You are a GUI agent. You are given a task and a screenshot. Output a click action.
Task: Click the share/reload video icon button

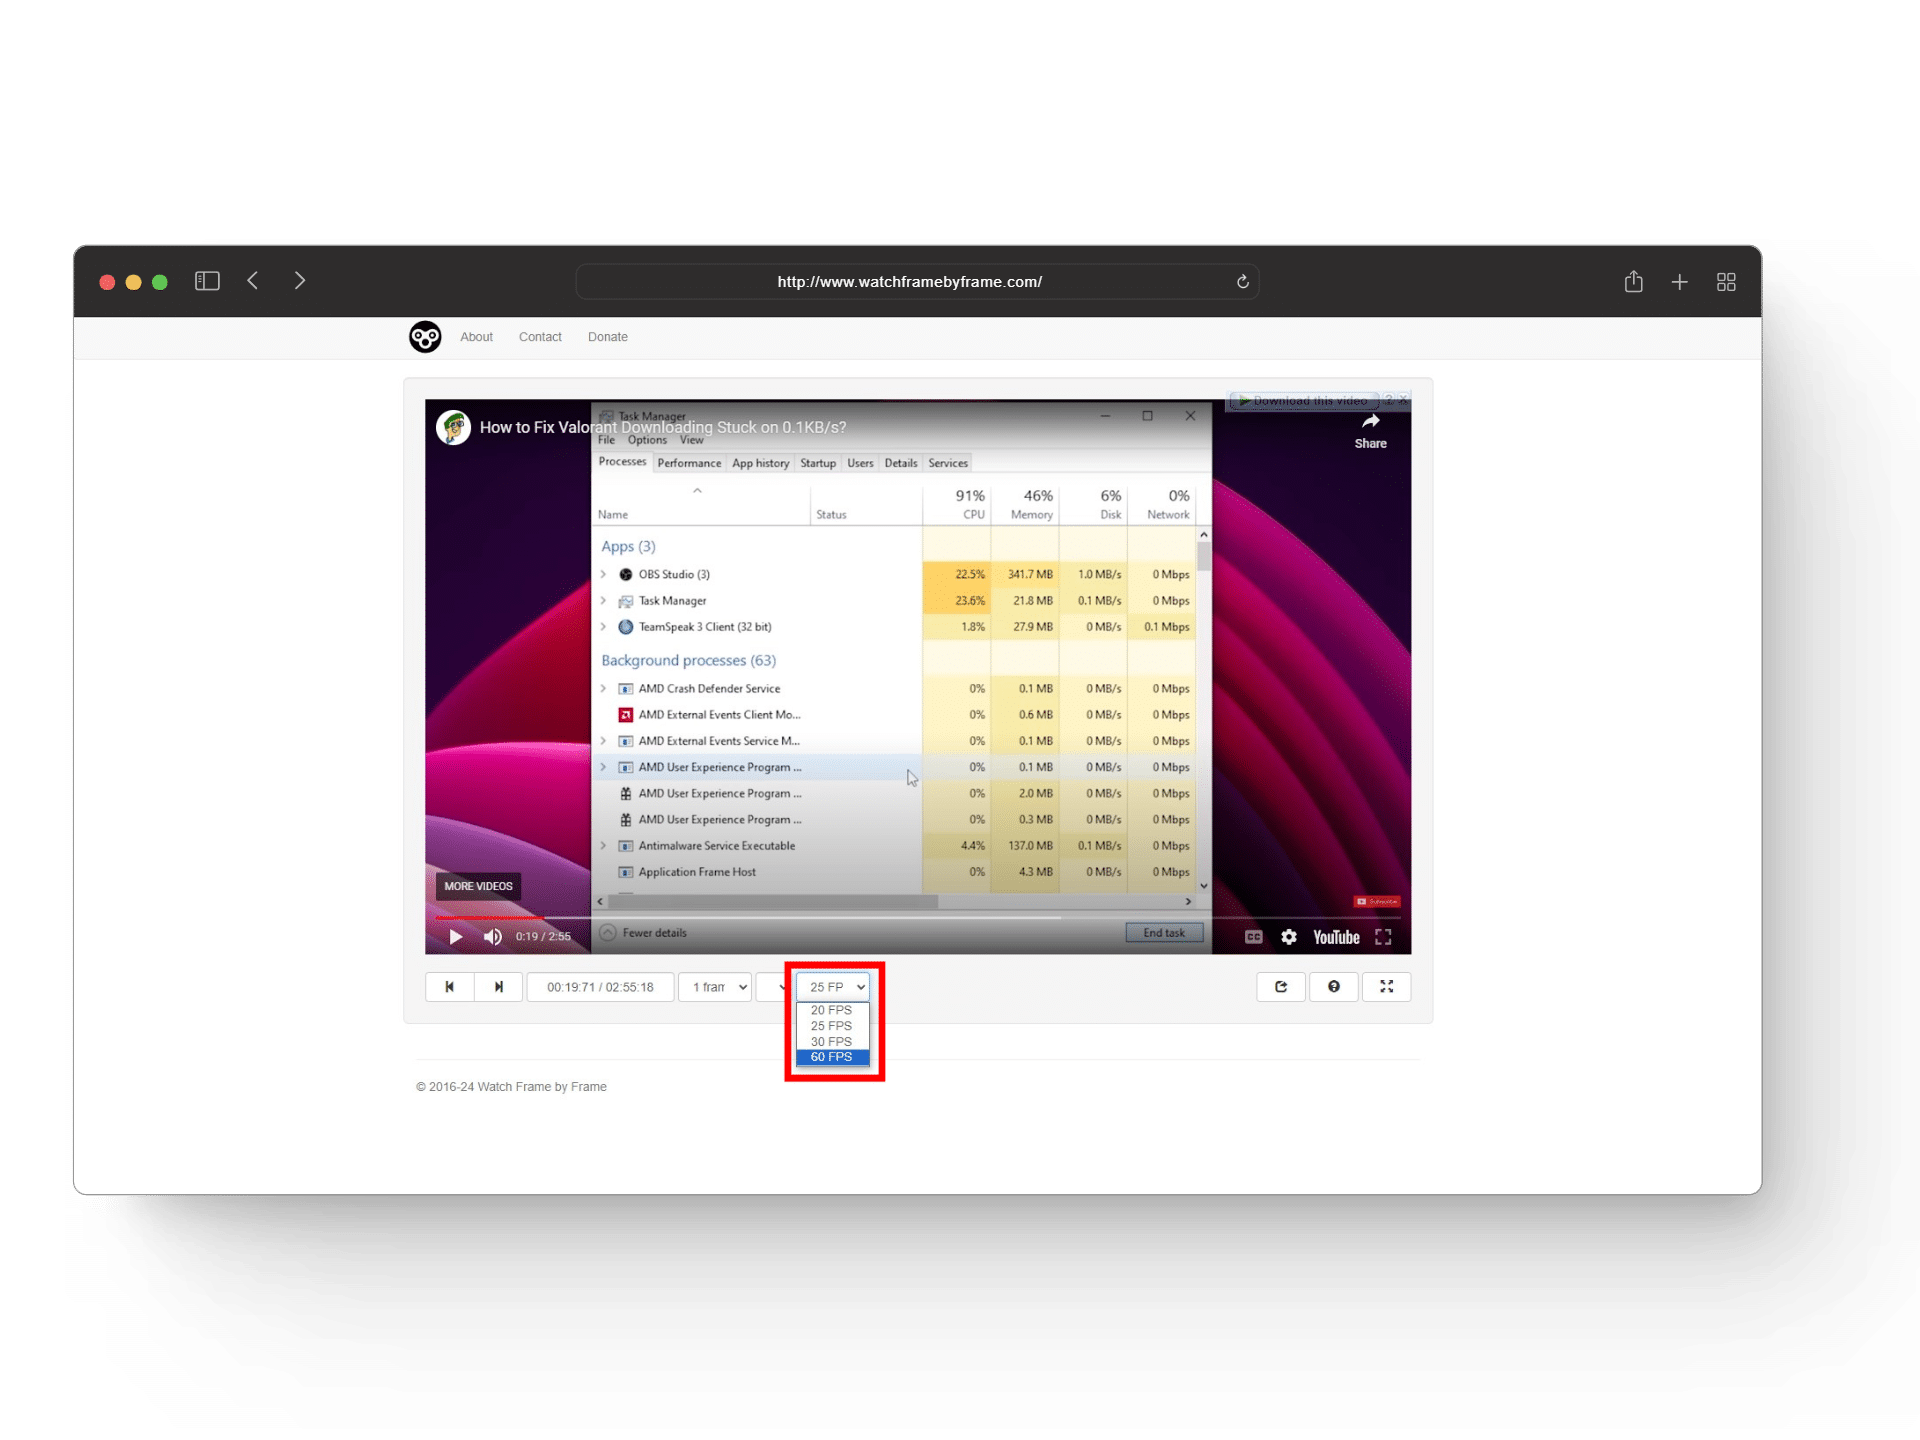point(1280,987)
